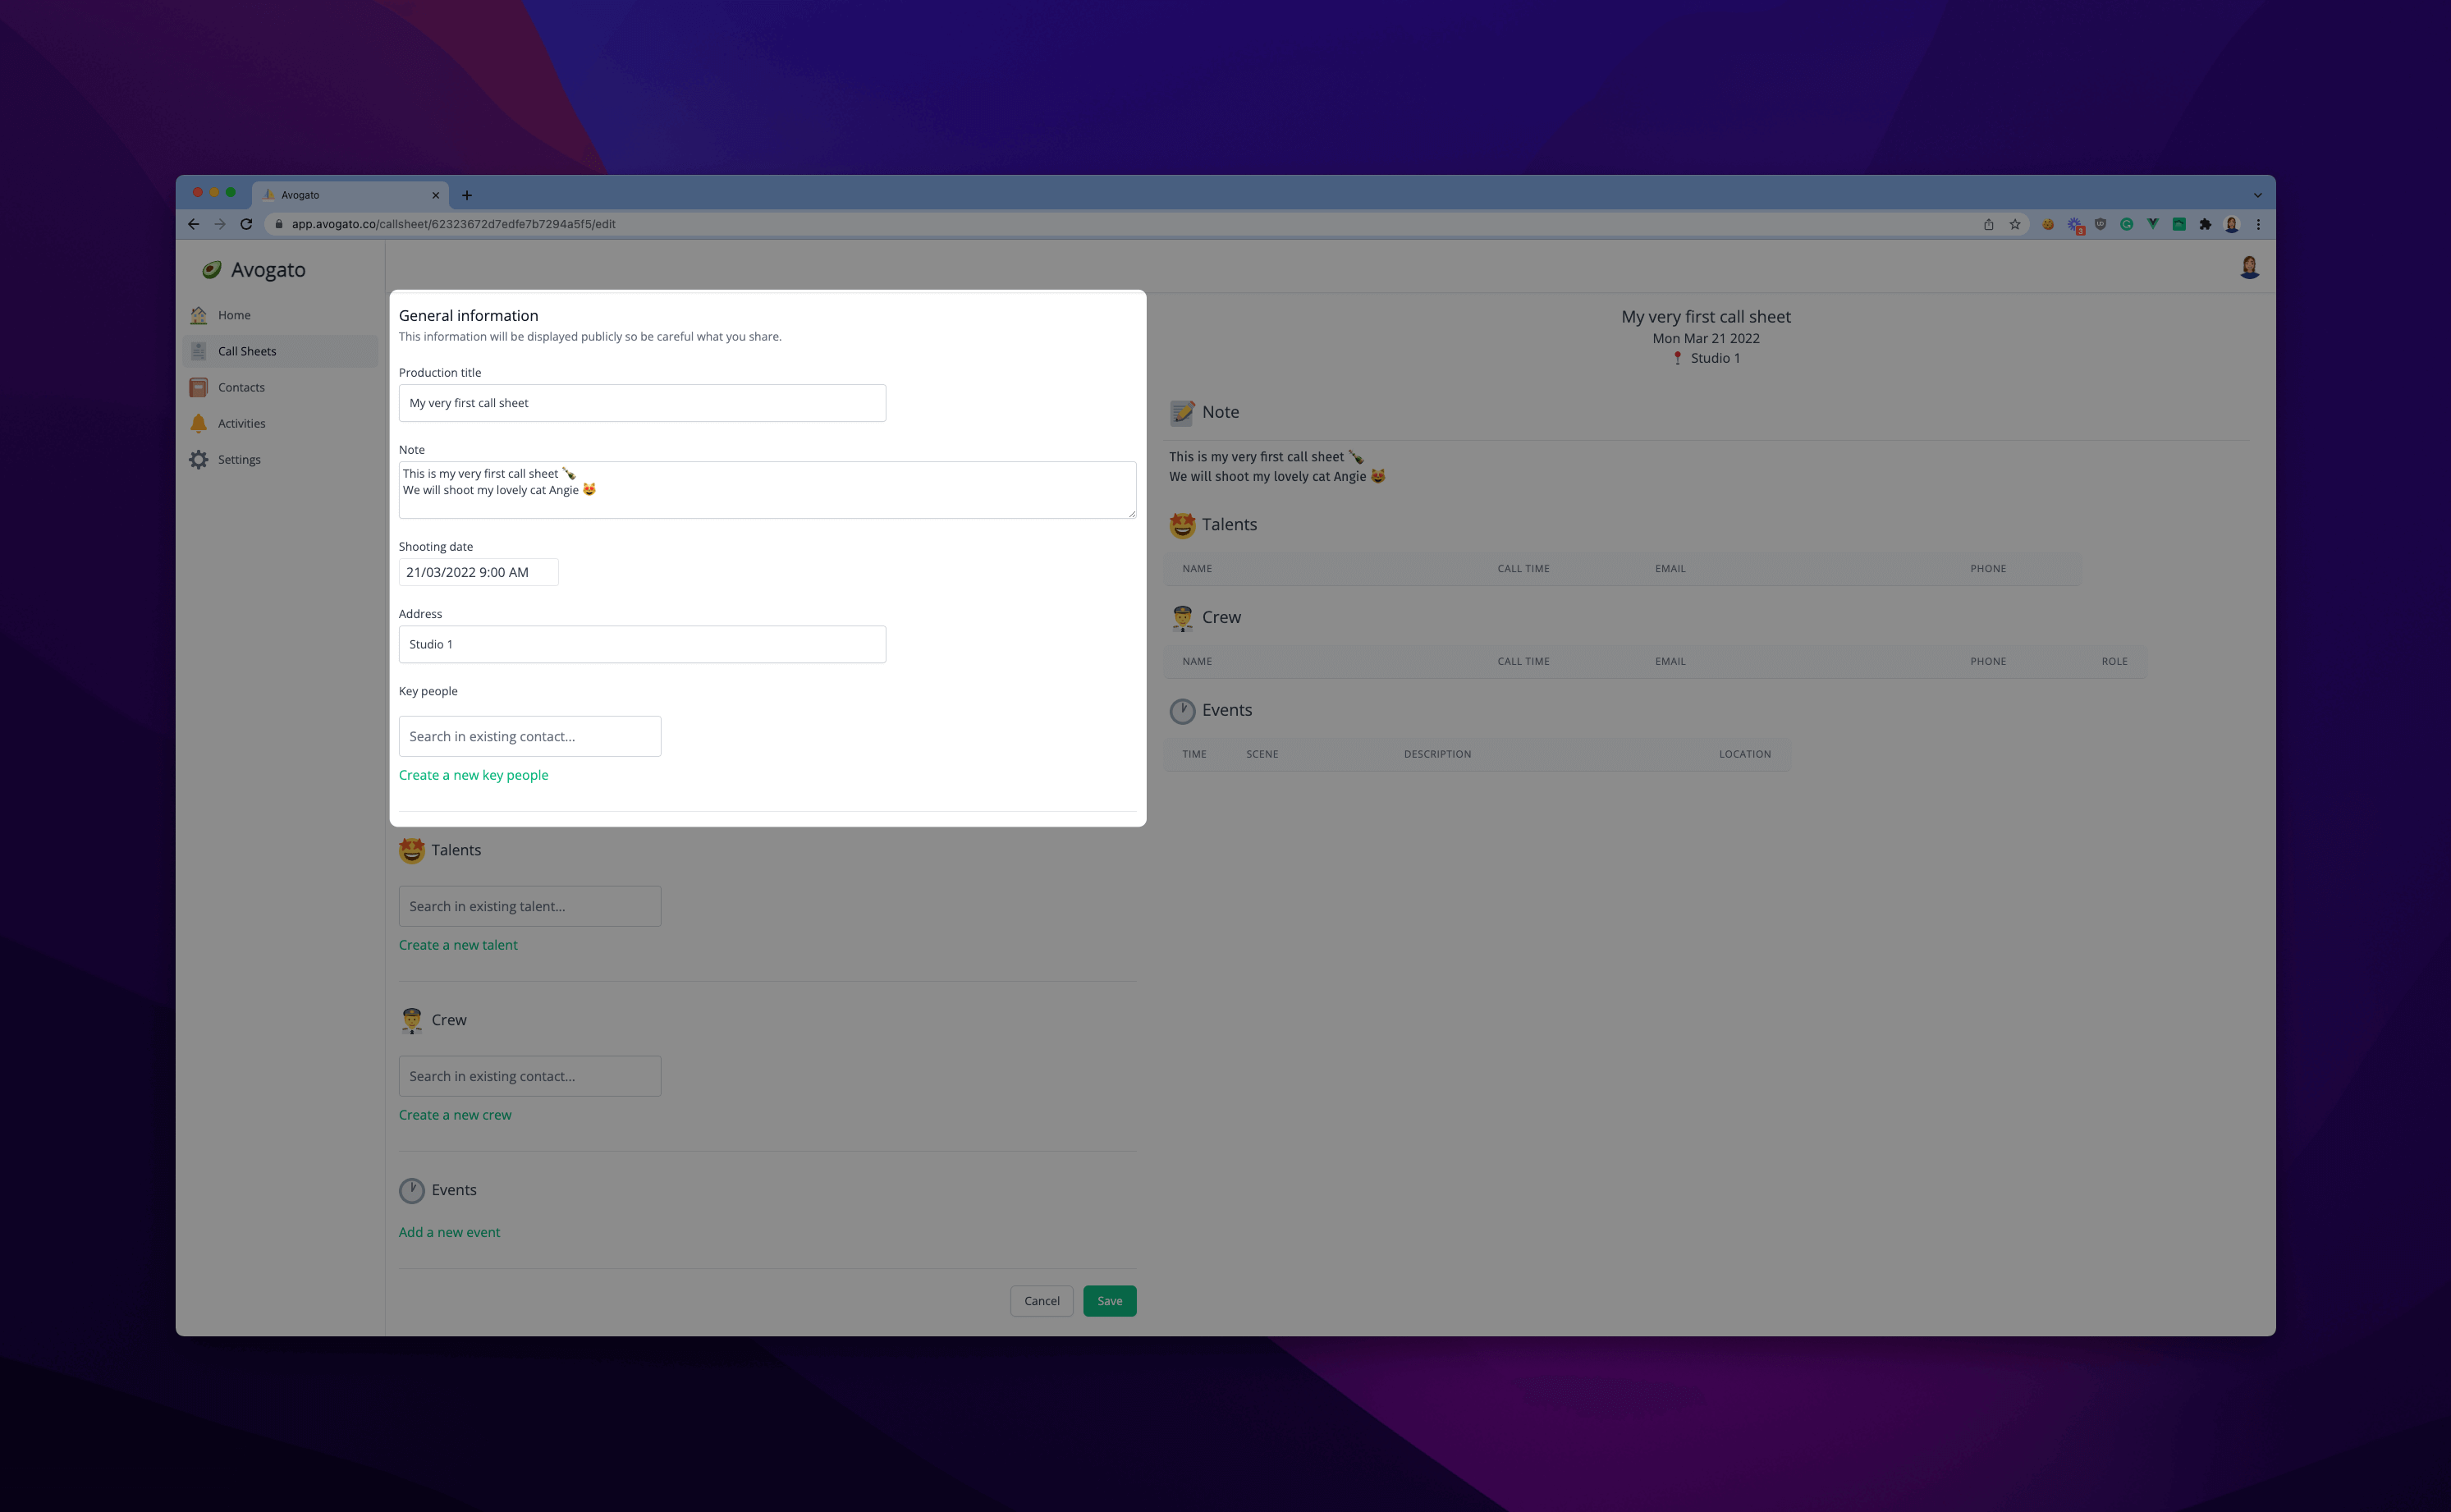Click Cancel button to dismiss dialog
Image resolution: width=2451 pixels, height=1512 pixels.
[1038, 1300]
